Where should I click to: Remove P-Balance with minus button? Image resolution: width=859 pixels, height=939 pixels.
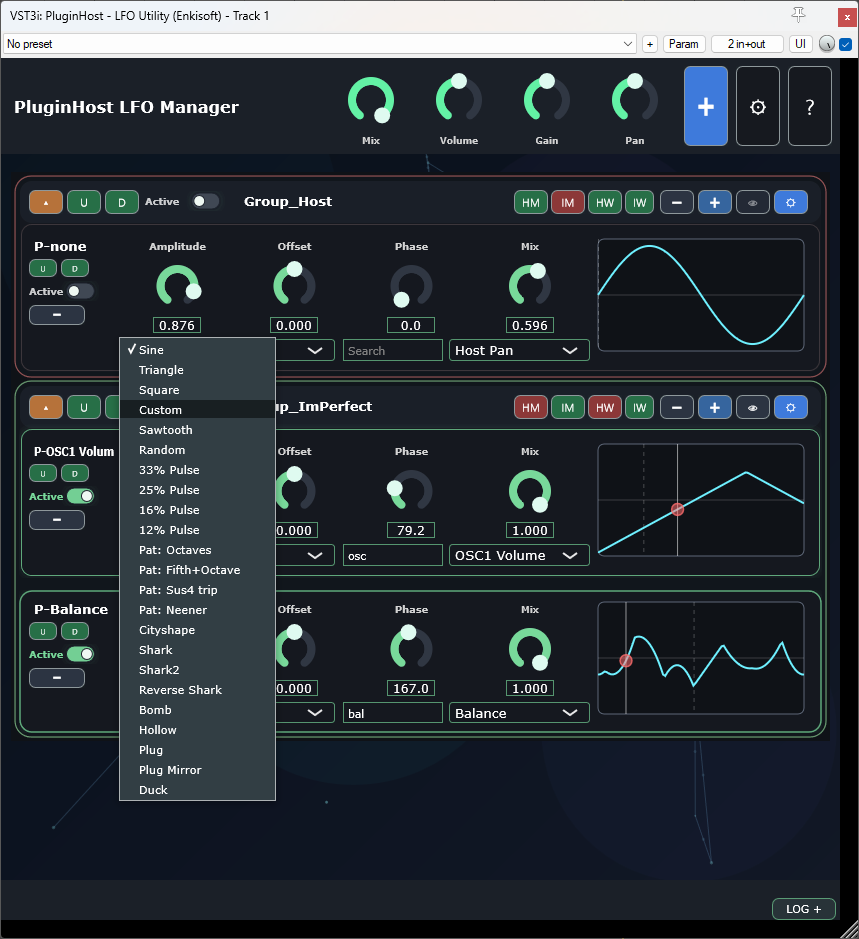[57, 678]
